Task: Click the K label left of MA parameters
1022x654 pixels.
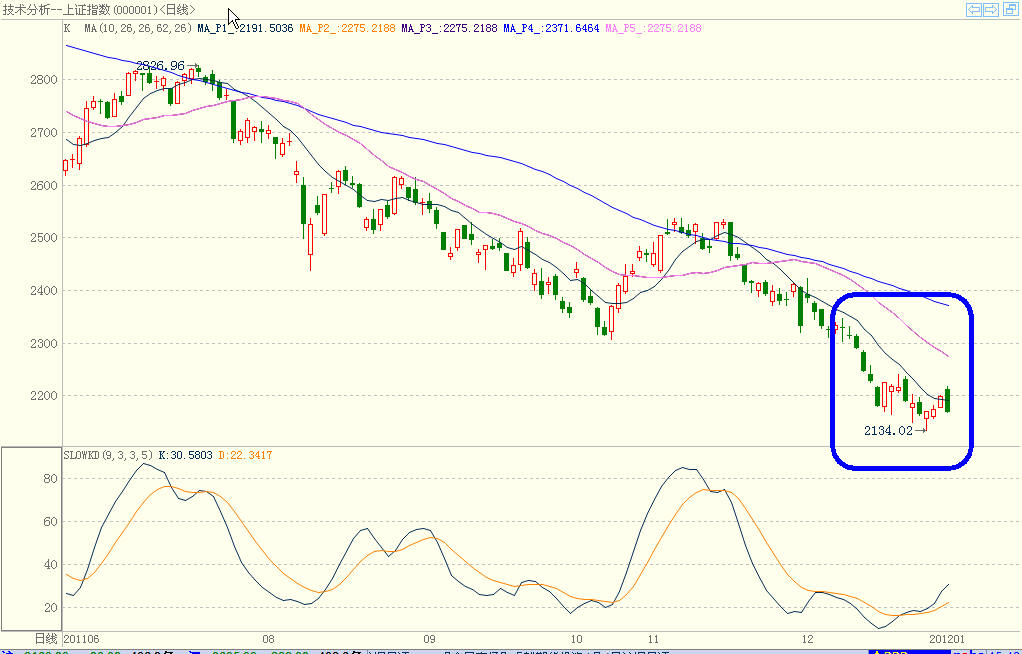Action: [67, 28]
